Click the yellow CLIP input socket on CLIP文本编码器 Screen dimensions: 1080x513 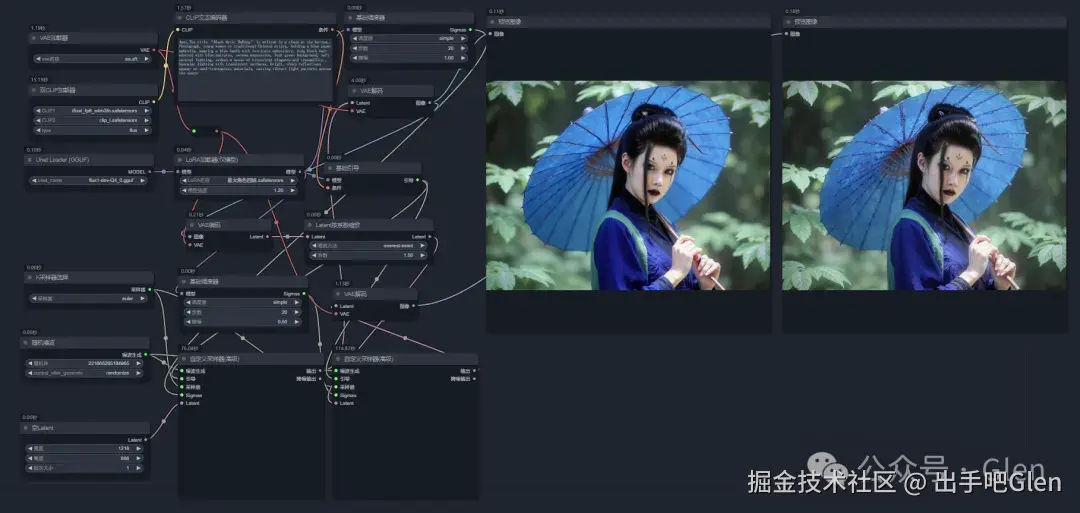click(x=178, y=30)
